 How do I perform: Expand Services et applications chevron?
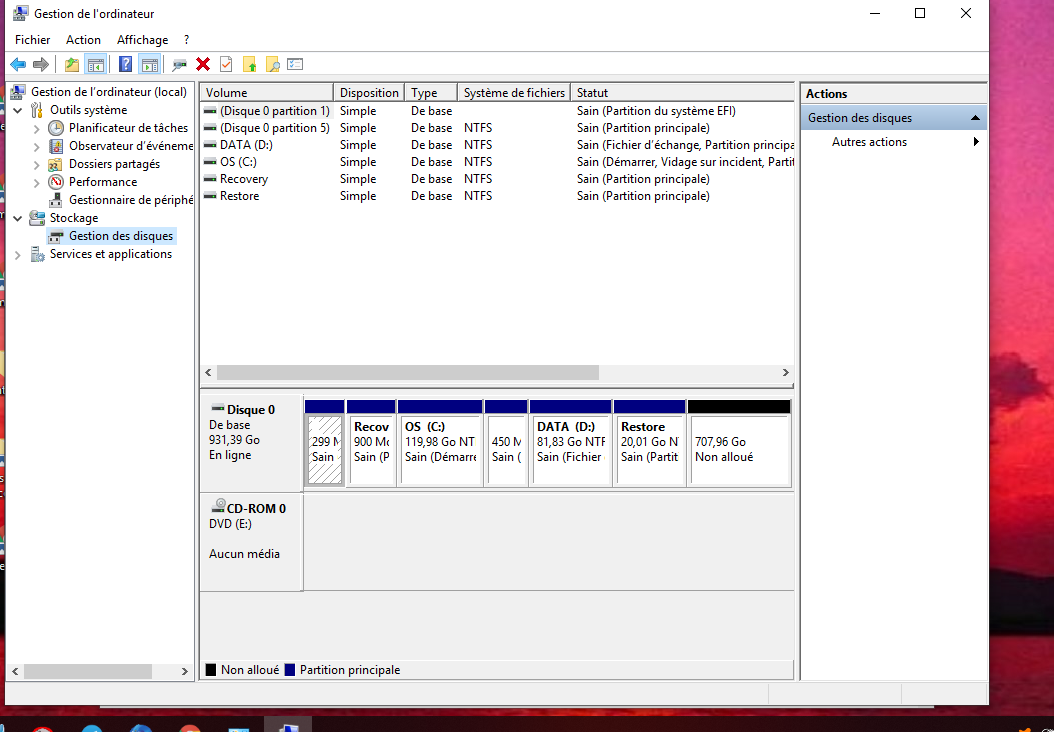point(18,255)
